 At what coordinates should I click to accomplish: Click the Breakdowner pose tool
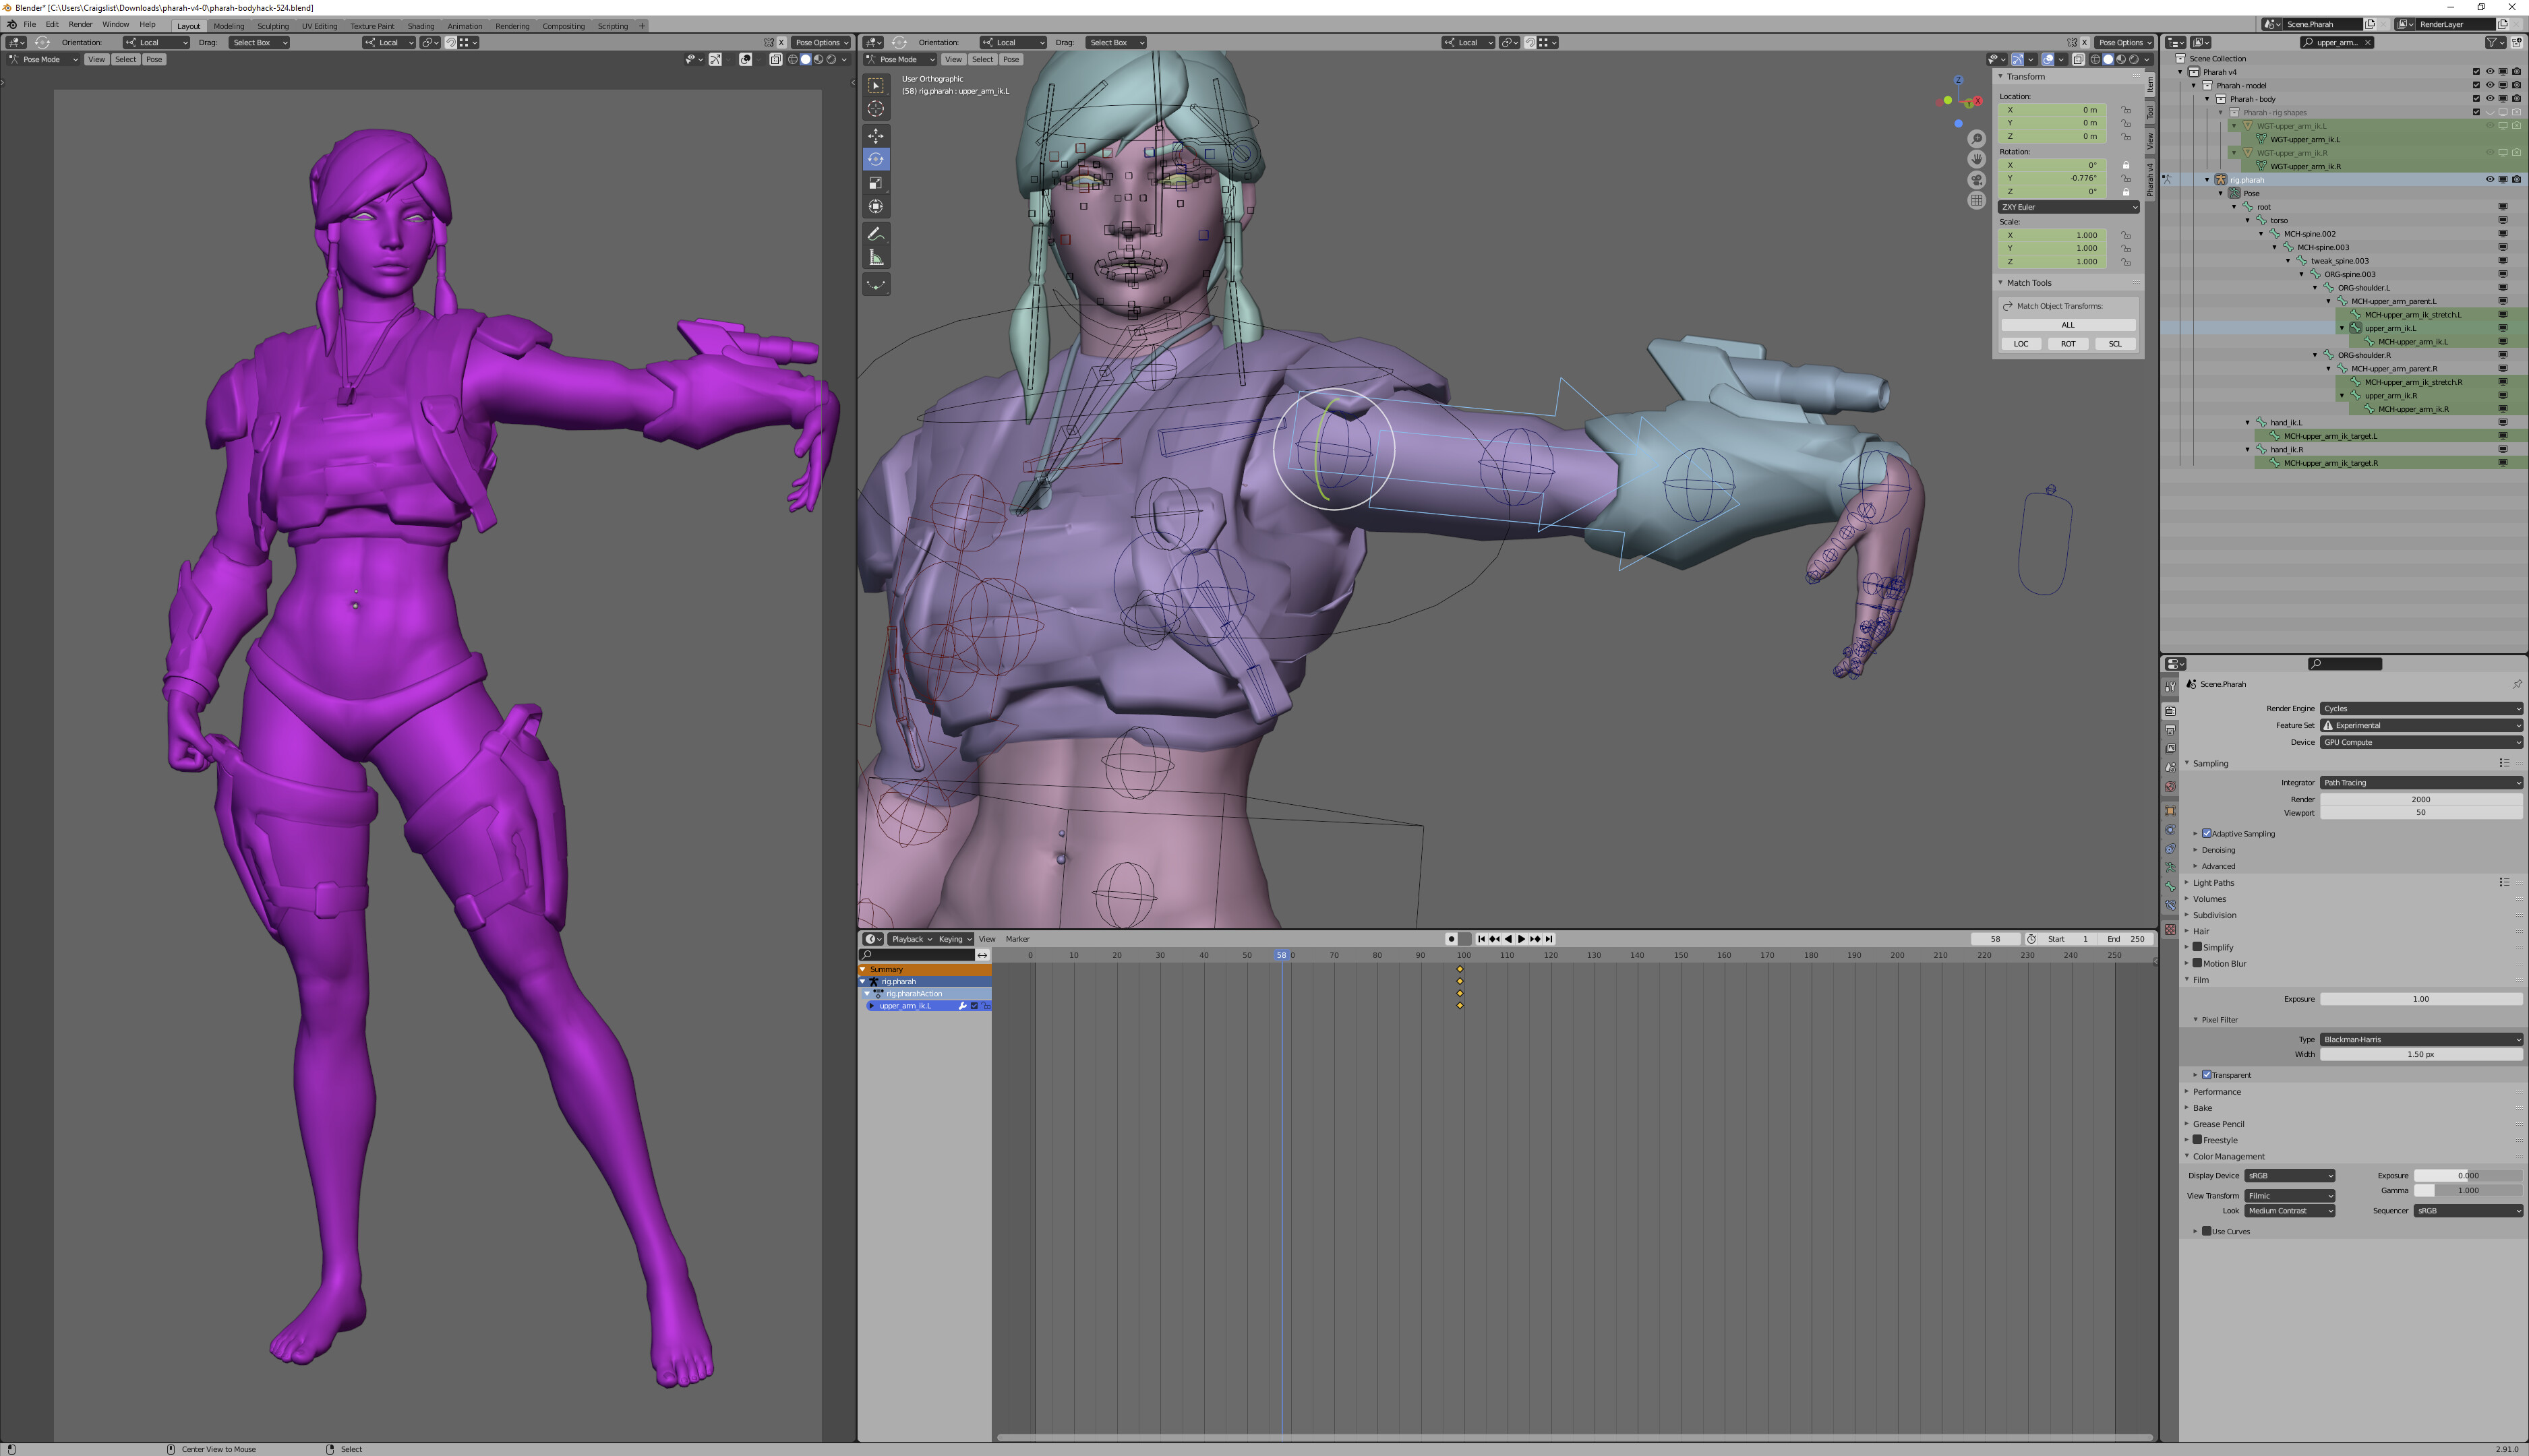pos(876,285)
